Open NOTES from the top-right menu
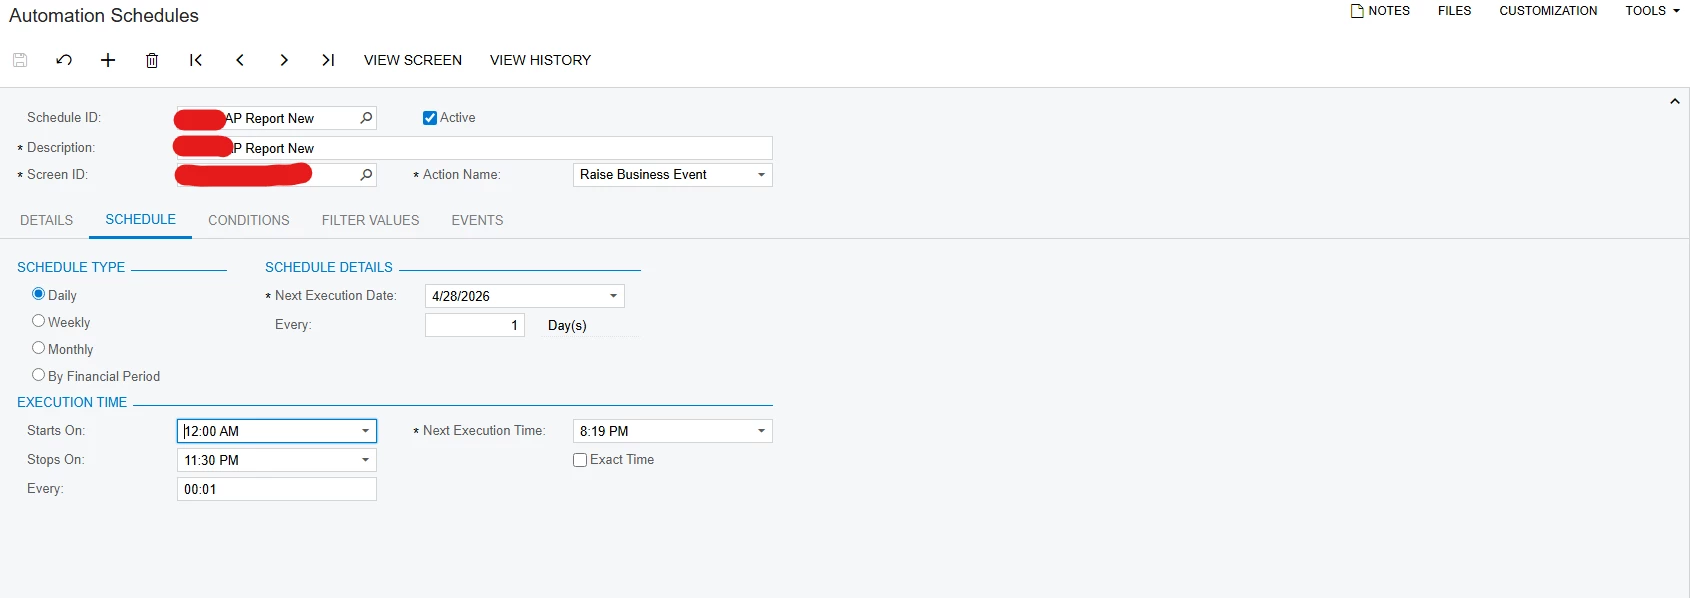Viewport: 1690px width, 598px height. pos(1380,11)
